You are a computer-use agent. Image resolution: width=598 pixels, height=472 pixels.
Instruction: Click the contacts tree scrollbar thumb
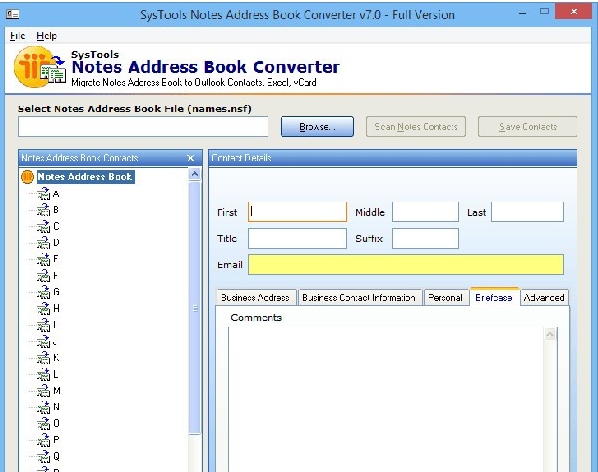[x=195, y=308]
